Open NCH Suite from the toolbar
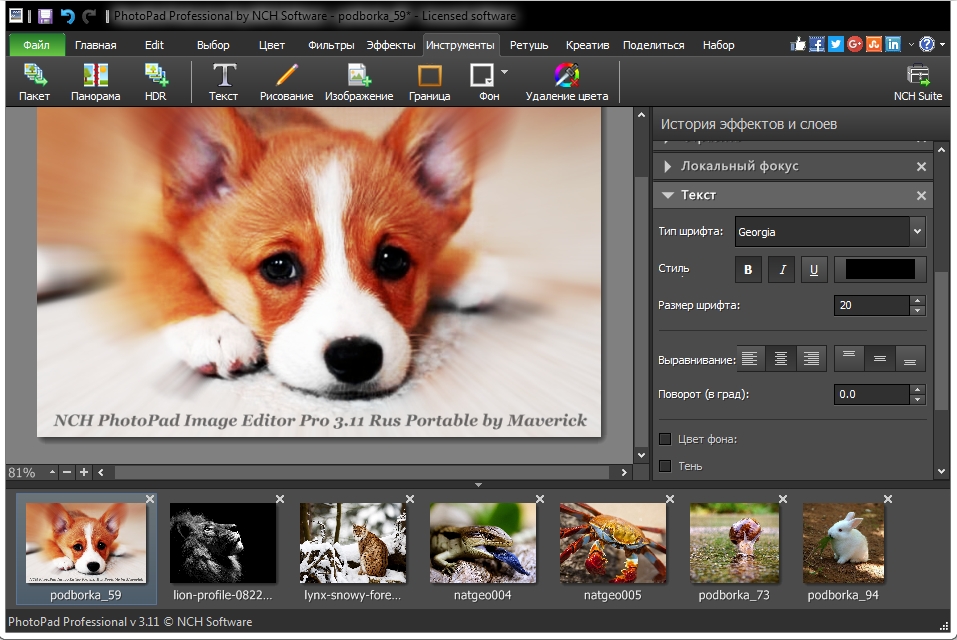This screenshot has width=957, height=640. coord(917,81)
